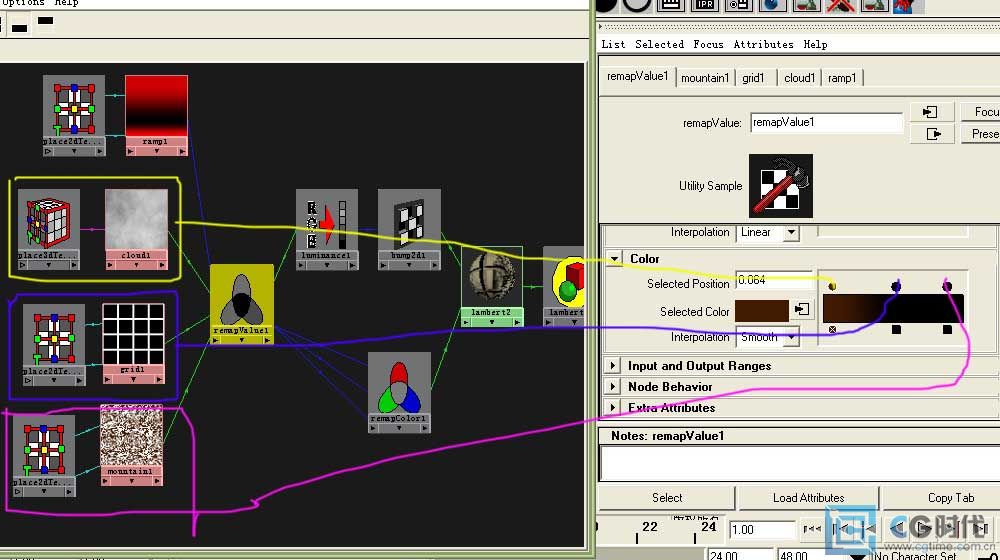Open render settings icon beside IPR

coord(738,4)
